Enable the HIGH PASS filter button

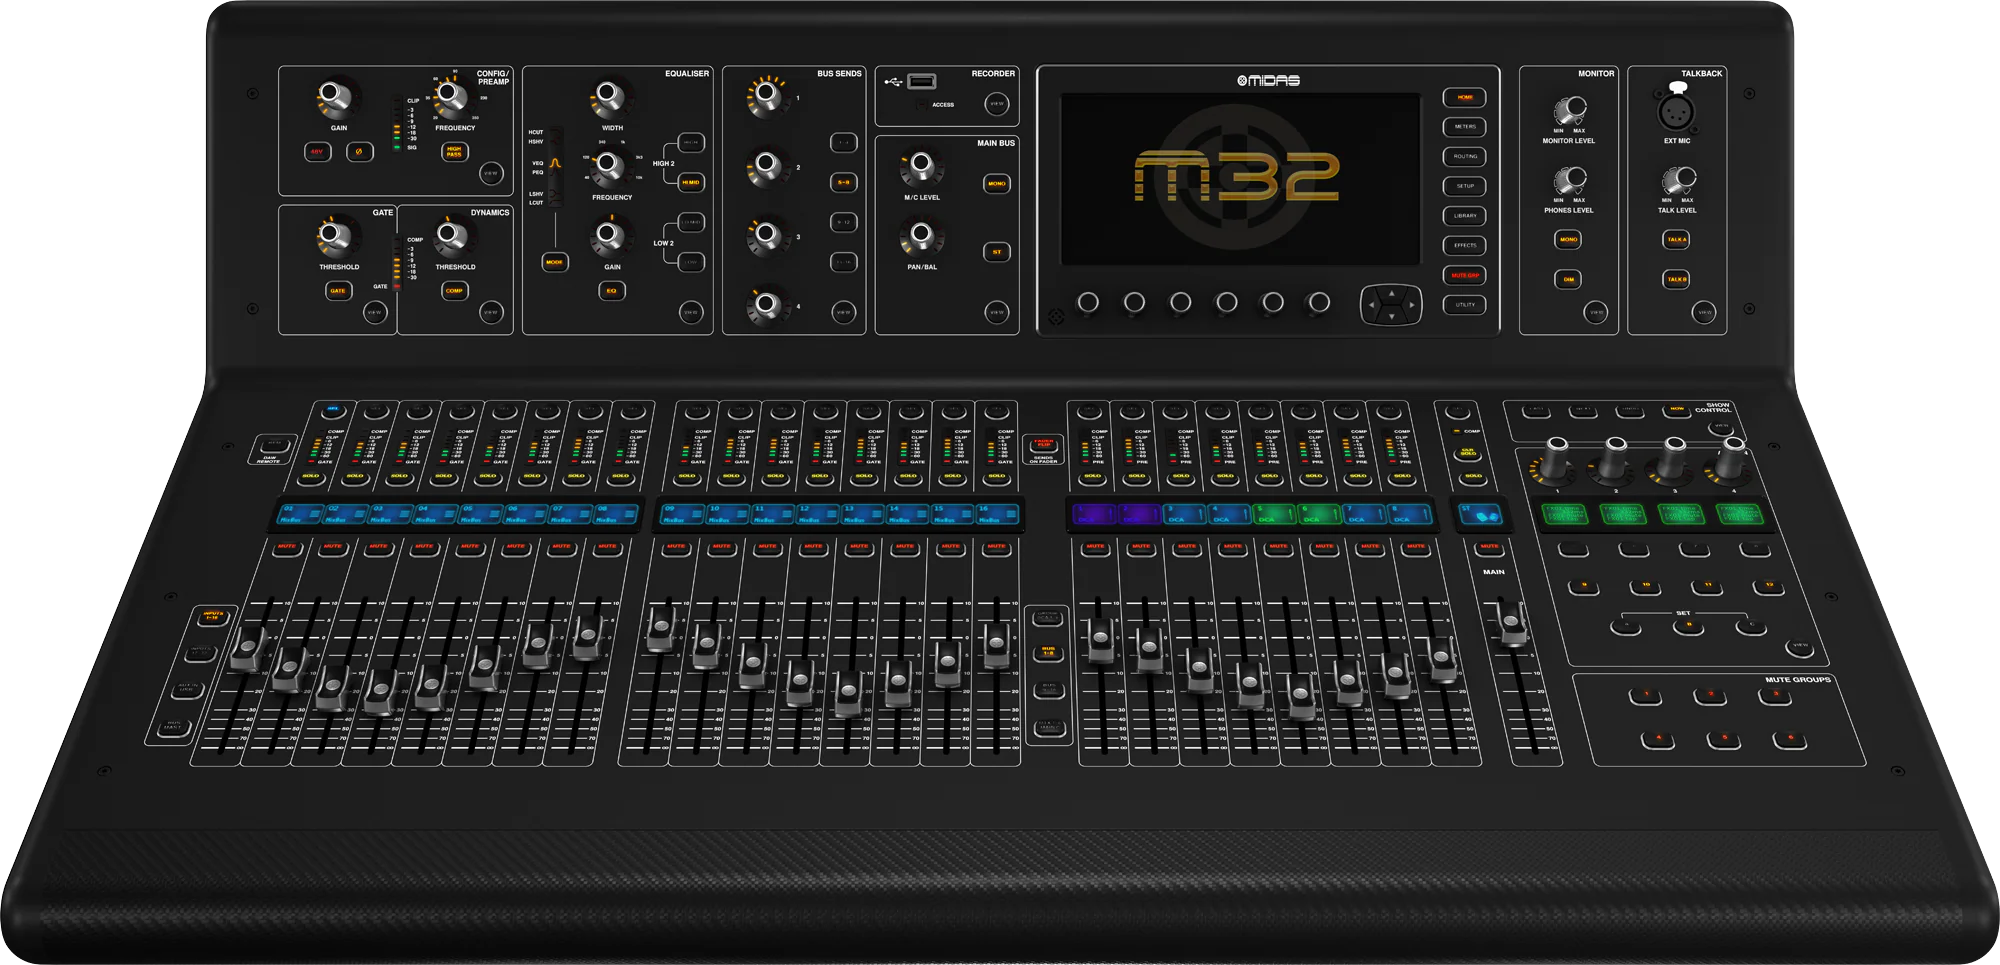[x=454, y=152]
